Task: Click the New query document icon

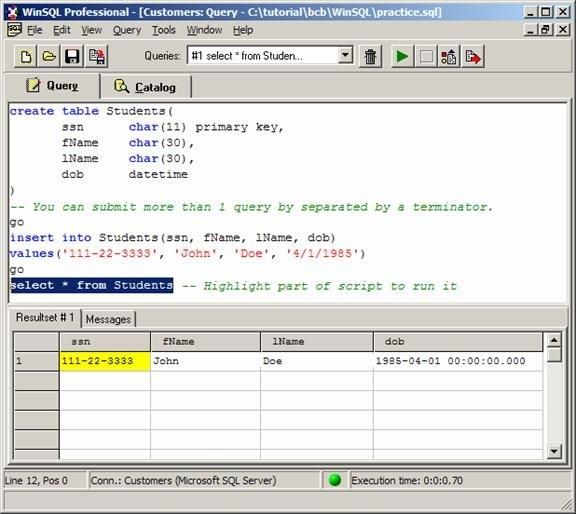Action: [x=25, y=57]
